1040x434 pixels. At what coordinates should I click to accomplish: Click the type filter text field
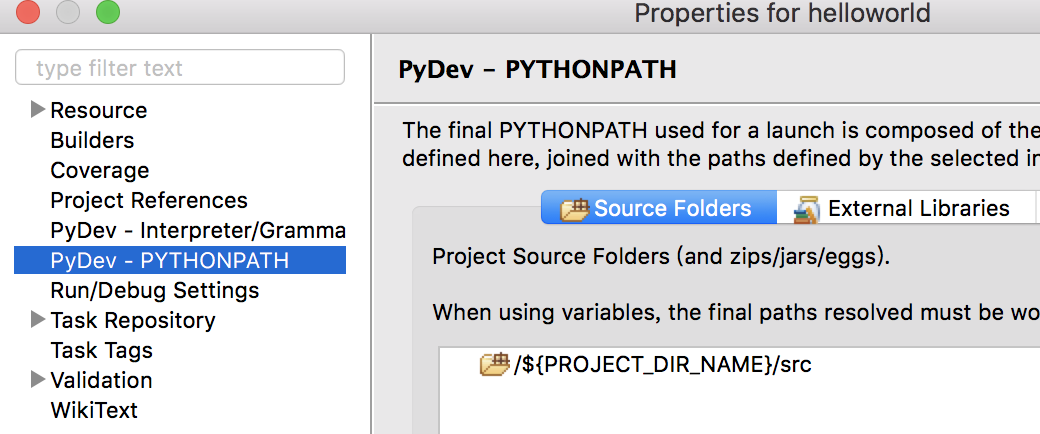tap(180, 68)
